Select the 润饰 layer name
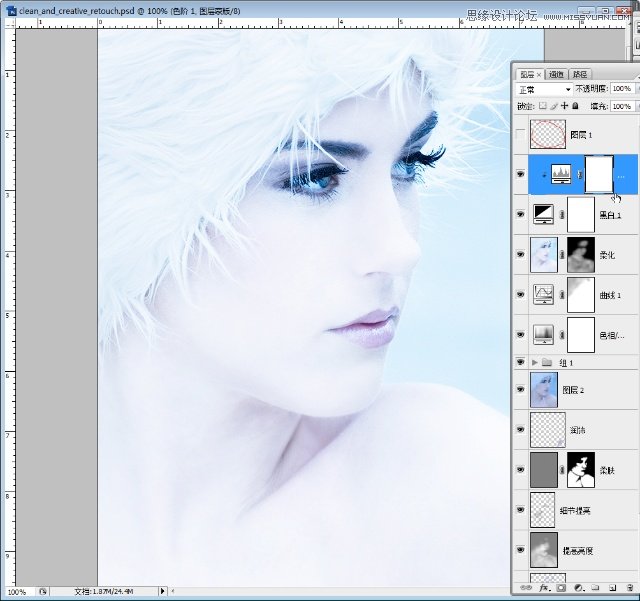This screenshot has width=640, height=601. 578,430
